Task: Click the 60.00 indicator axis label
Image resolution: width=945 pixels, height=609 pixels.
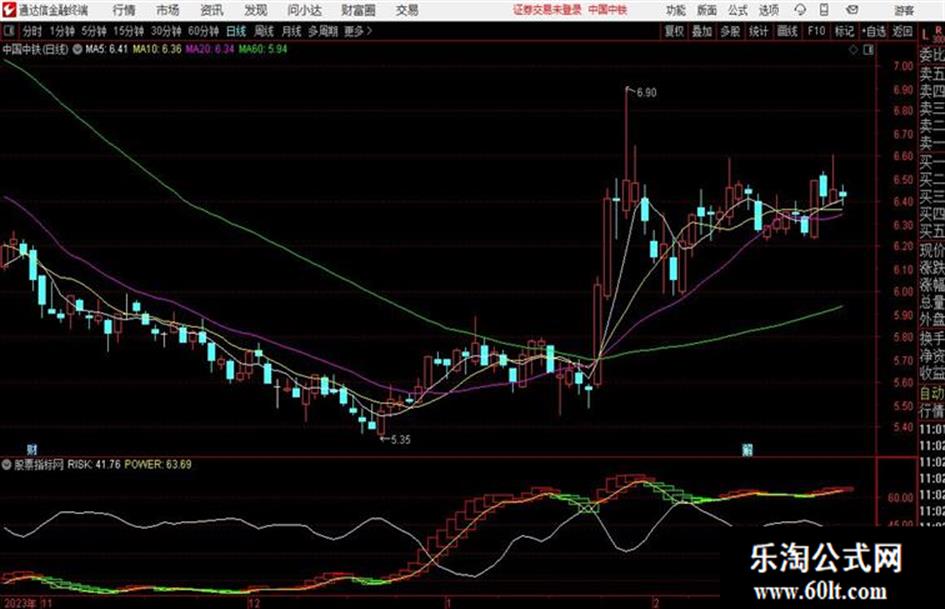Action: point(900,497)
